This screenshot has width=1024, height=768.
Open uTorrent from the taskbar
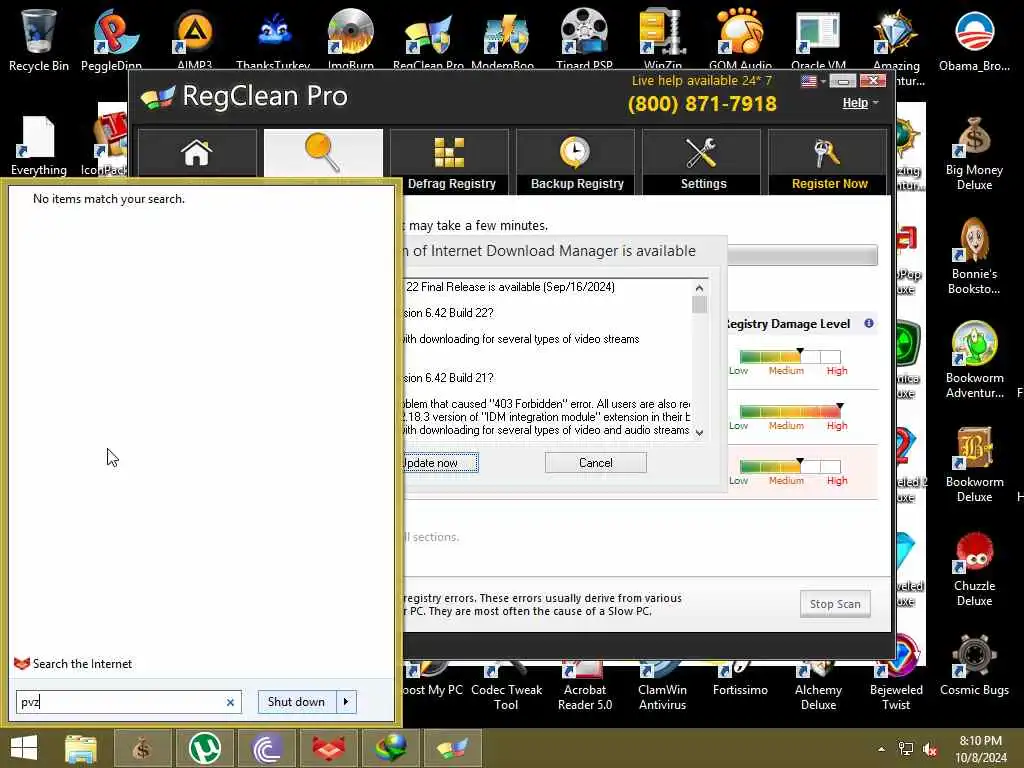(x=204, y=748)
